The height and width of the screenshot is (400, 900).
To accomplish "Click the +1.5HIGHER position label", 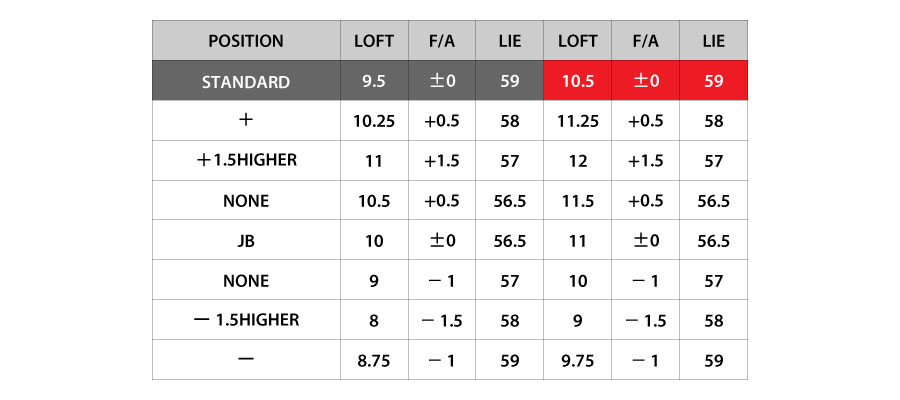I will [x=246, y=160].
